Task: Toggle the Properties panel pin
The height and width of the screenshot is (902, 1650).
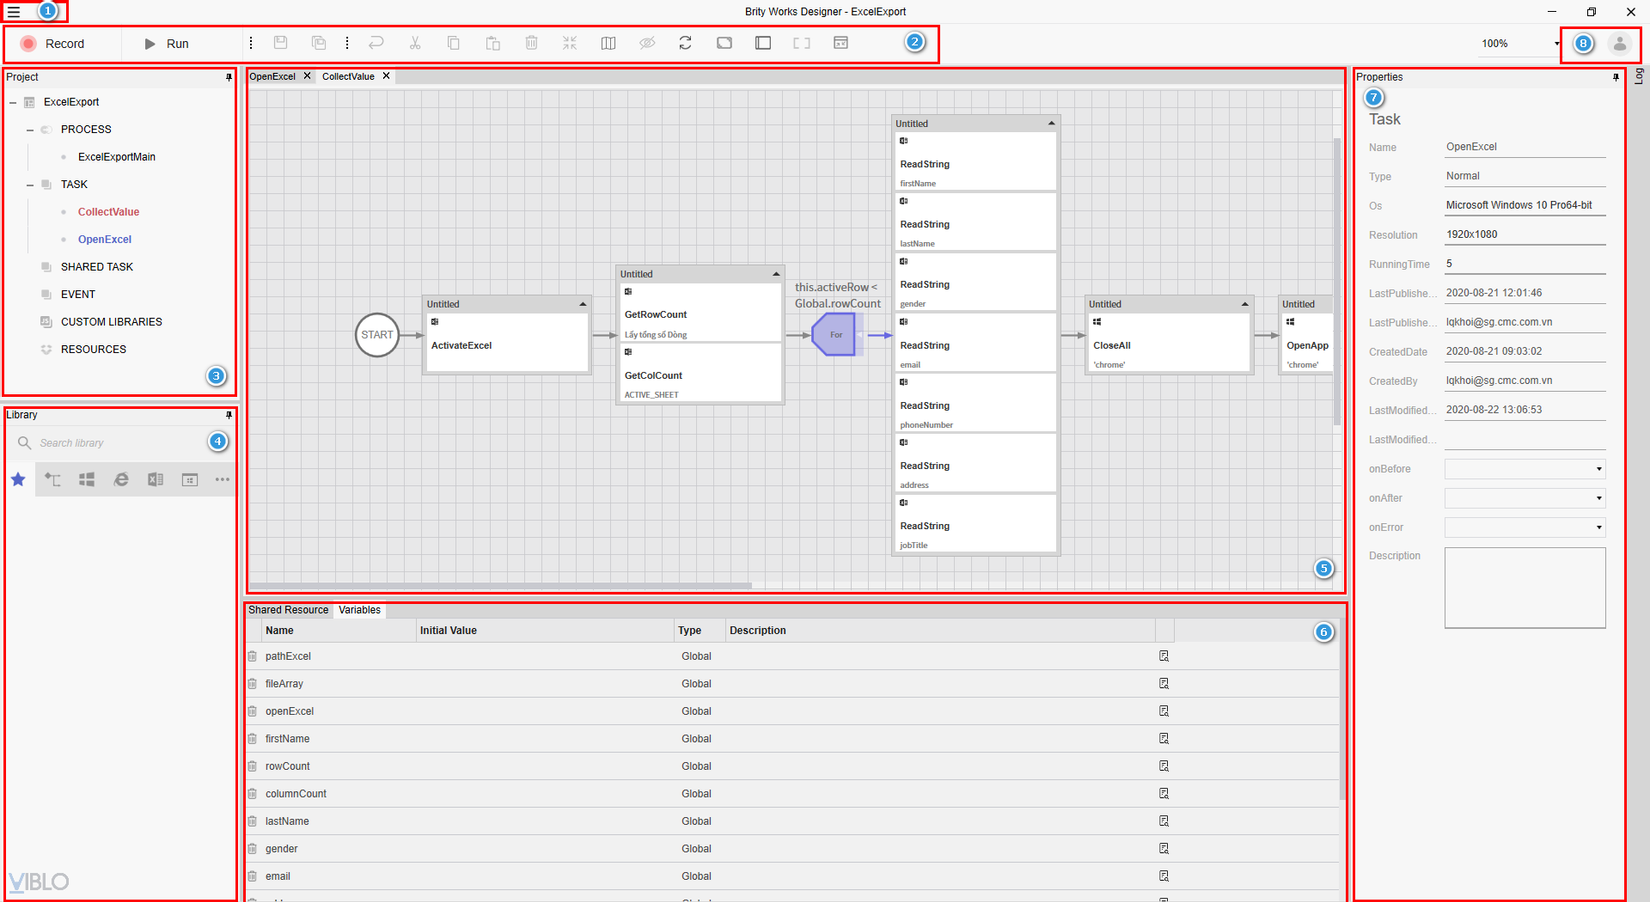Action: pos(1616,77)
